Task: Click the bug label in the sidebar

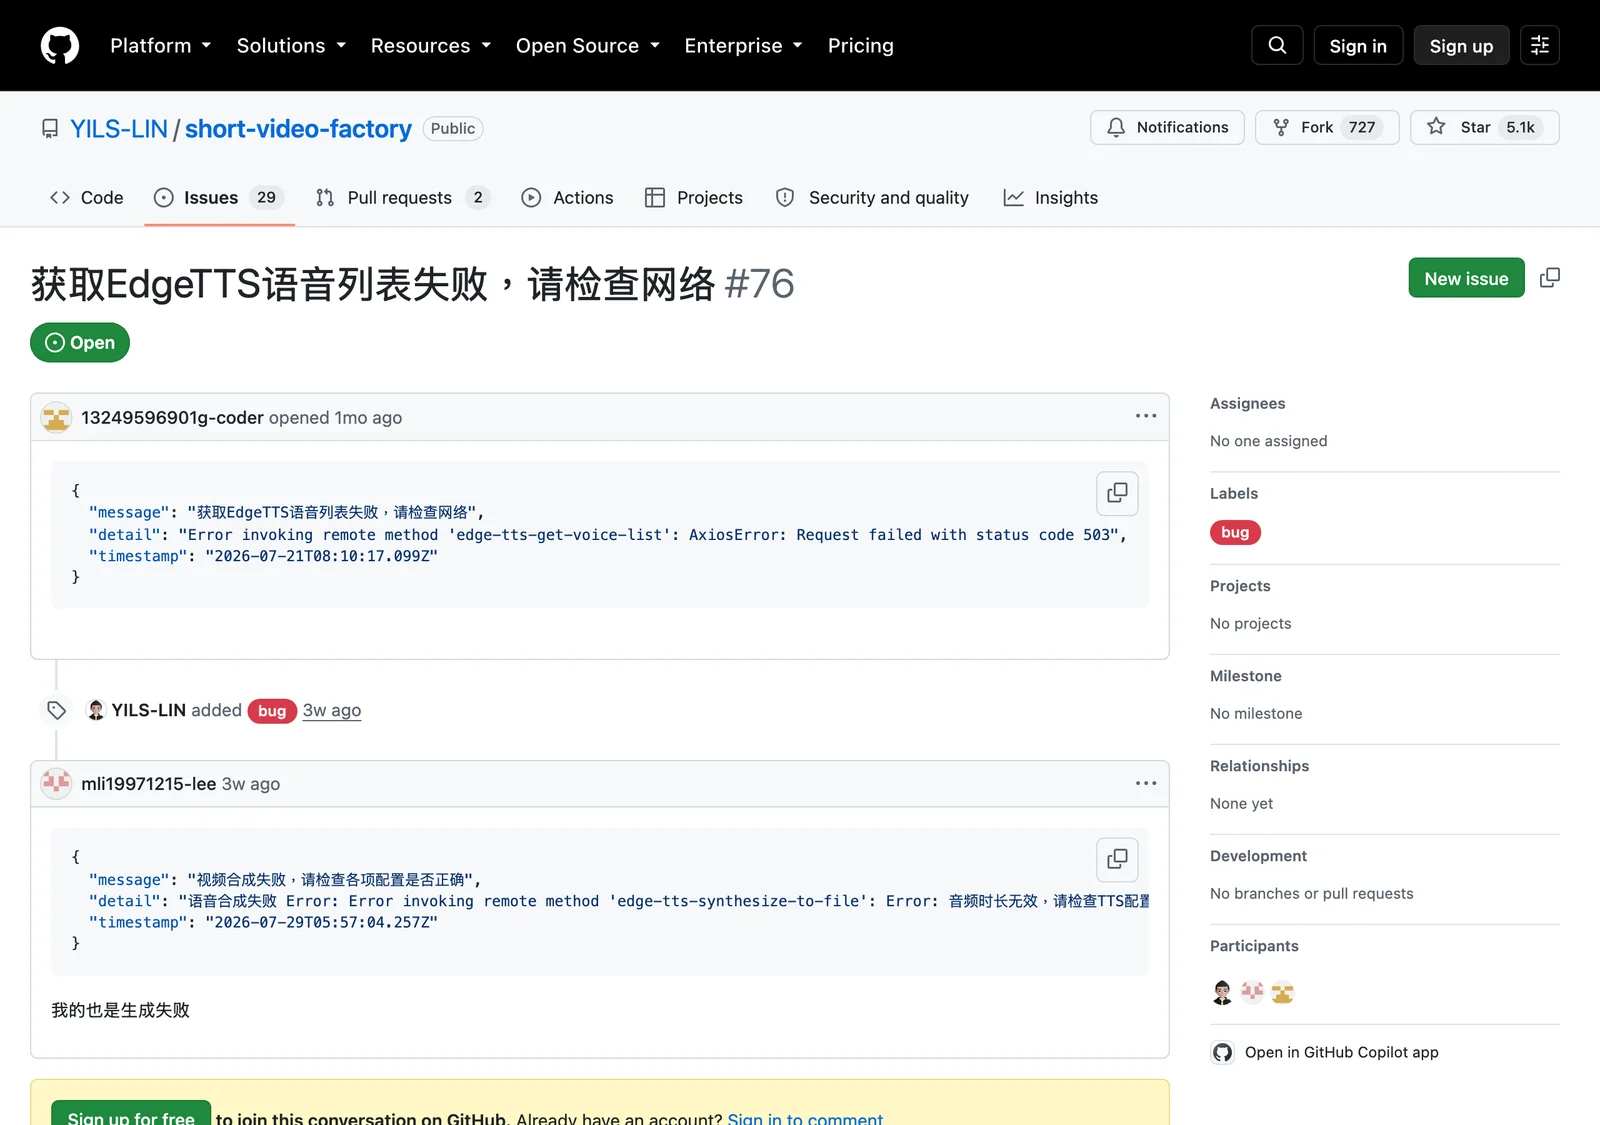Action: pyautogui.click(x=1235, y=532)
